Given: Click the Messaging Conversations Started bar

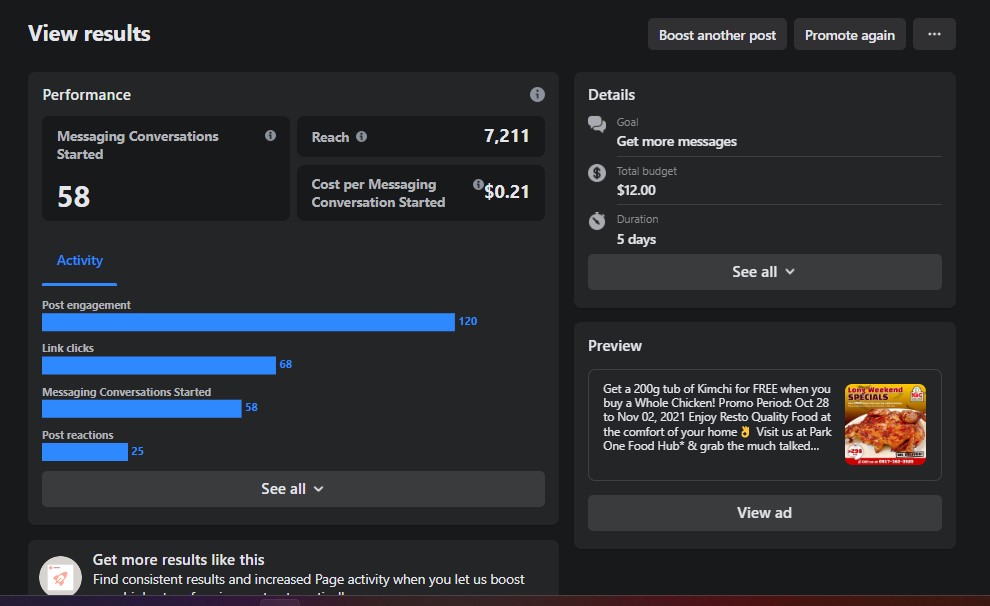Looking at the screenshot, I should point(141,408).
